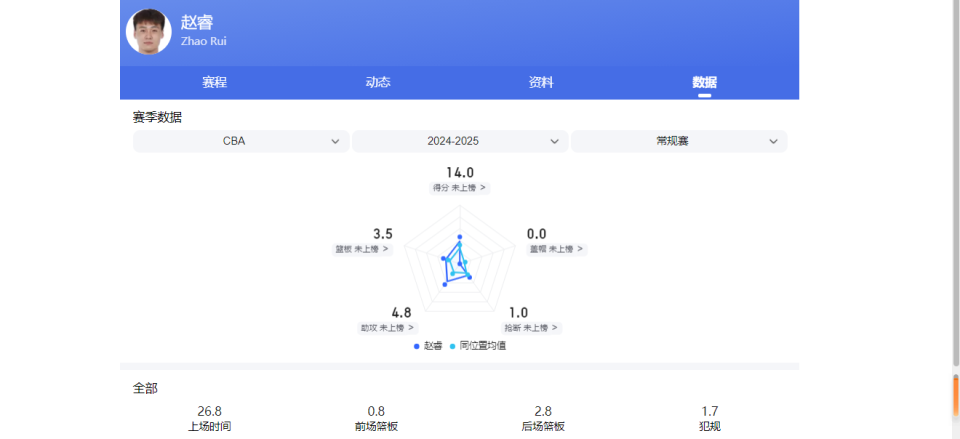Open the 盖帽 未上榜 blocks ranking
This screenshot has width=960, height=439.
[x=556, y=249]
